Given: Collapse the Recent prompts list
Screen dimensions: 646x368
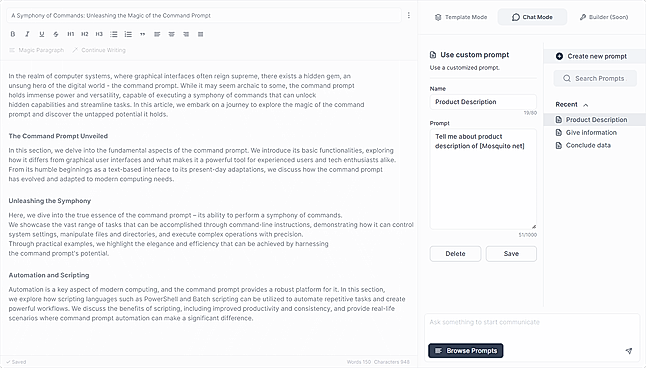Looking at the screenshot, I should tap(585, 105).
